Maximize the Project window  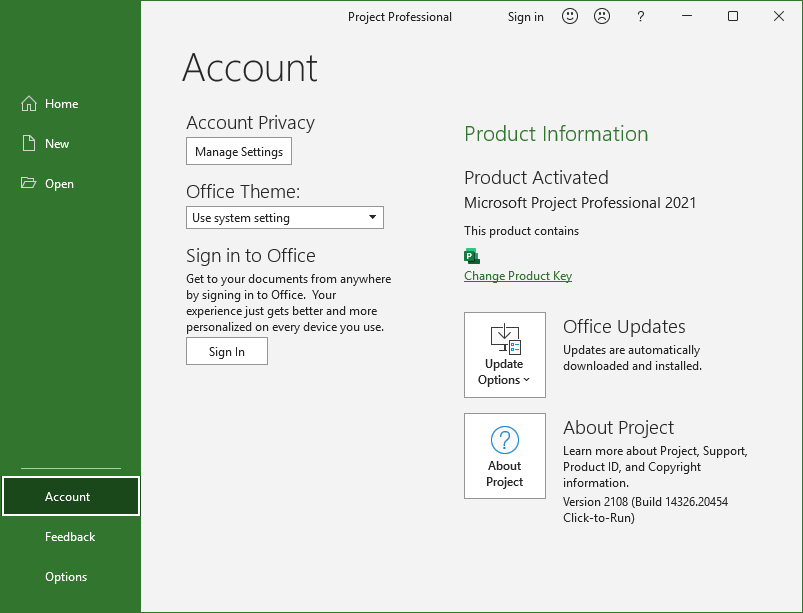coord(733,16)
